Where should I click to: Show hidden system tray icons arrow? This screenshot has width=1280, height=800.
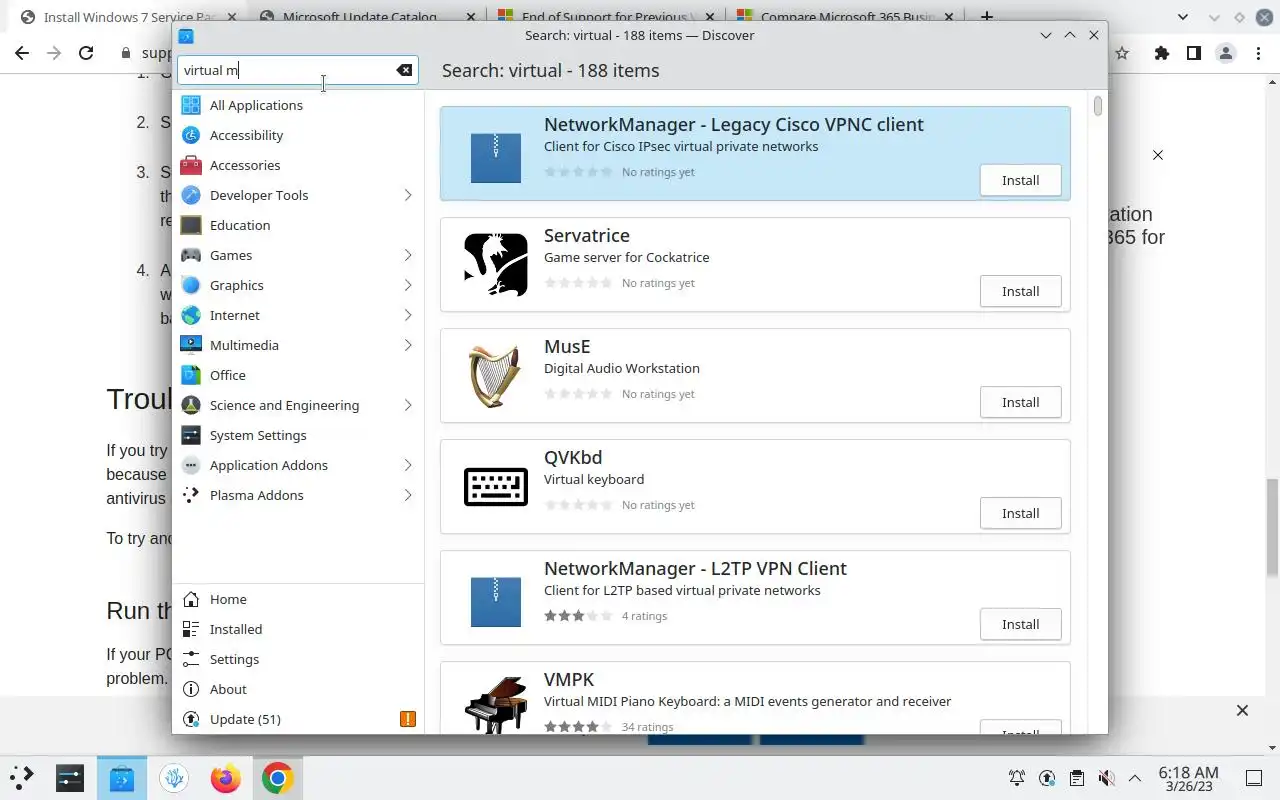[1135, 778]
